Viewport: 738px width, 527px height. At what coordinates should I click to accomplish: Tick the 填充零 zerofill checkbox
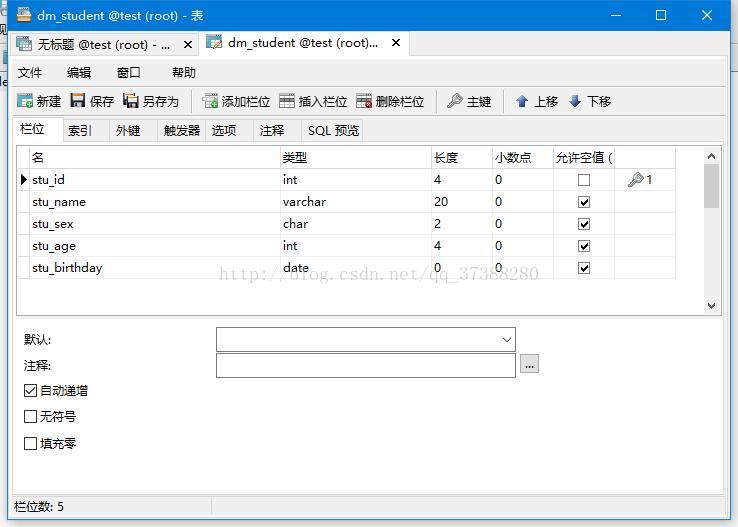pyautogui.click(x=30, y=443)
